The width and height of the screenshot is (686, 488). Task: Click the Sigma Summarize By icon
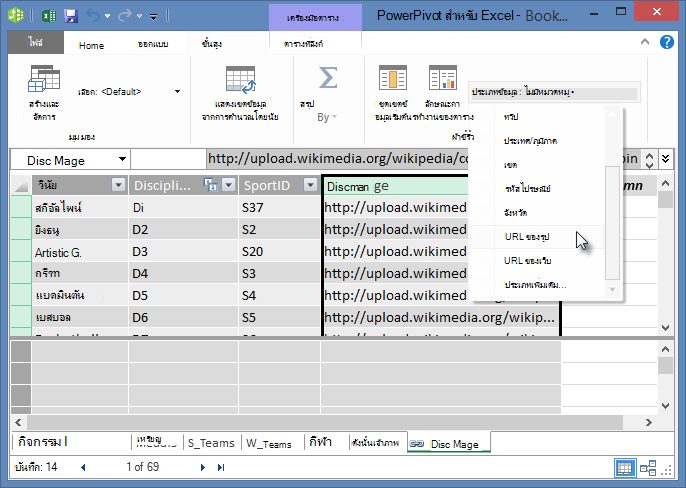(328, 78)
